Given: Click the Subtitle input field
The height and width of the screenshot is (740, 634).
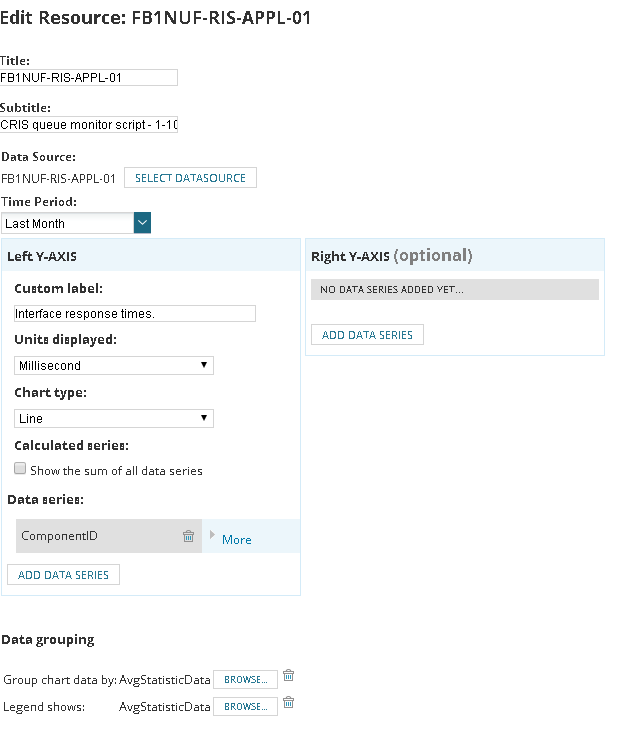Looking at the screenshot, I should click(x=88, y=125).
